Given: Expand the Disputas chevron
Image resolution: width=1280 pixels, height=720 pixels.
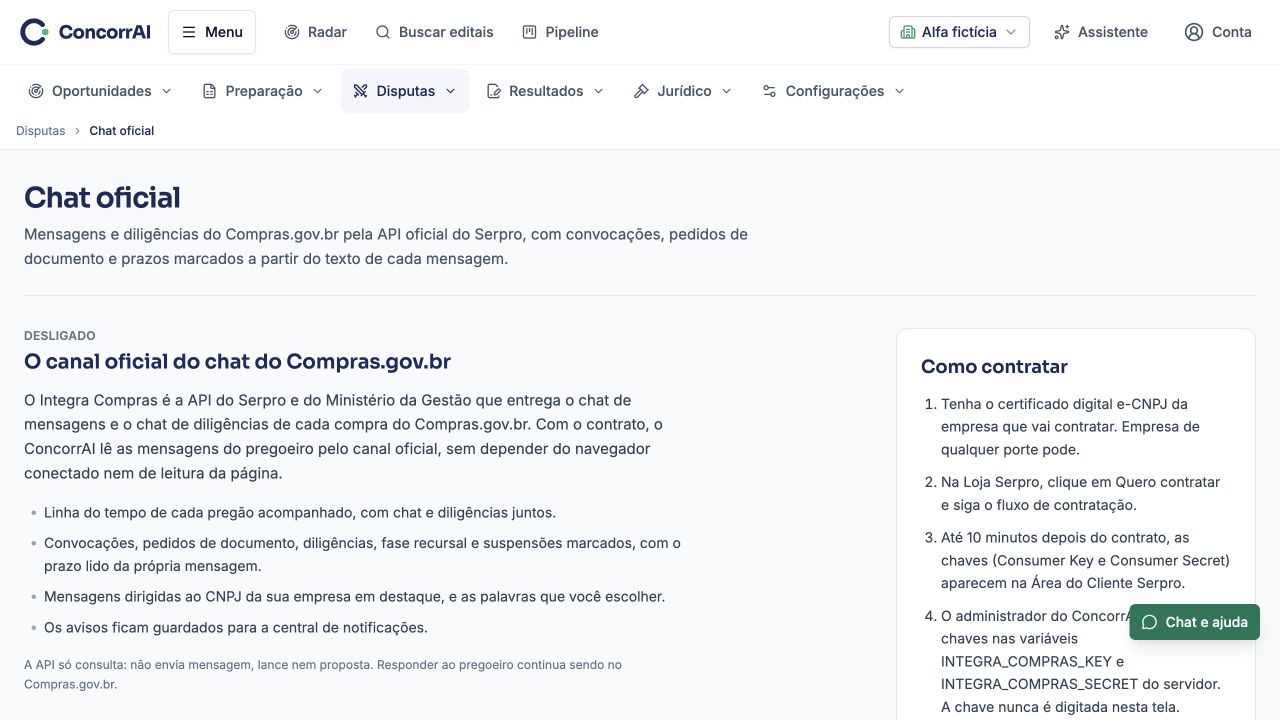Looking at the screenshot, I should [450, 91].
